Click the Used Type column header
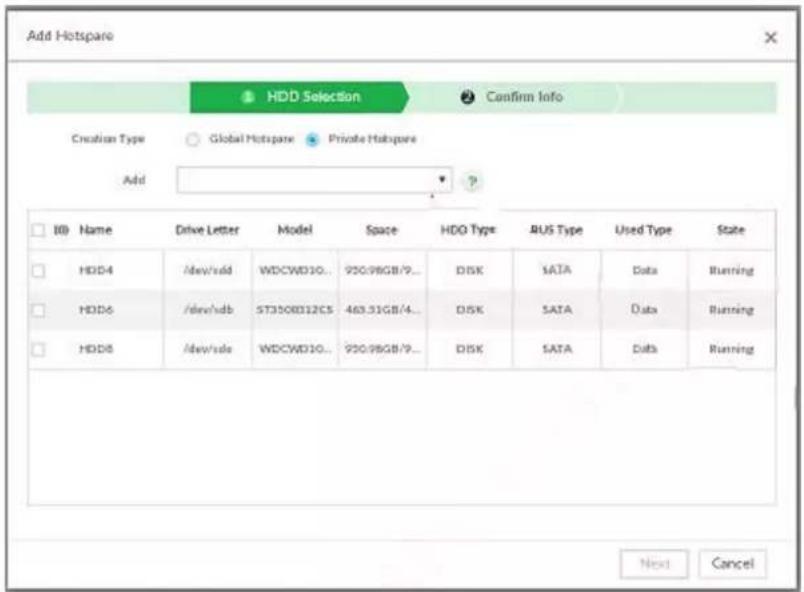The image size is (804, 592). click(x=644, y=230)
